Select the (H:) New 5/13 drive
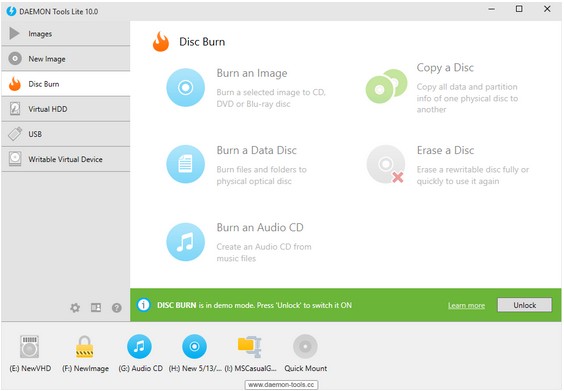The height and width of the screenshot is (391, 564). (x=194, y=346)
